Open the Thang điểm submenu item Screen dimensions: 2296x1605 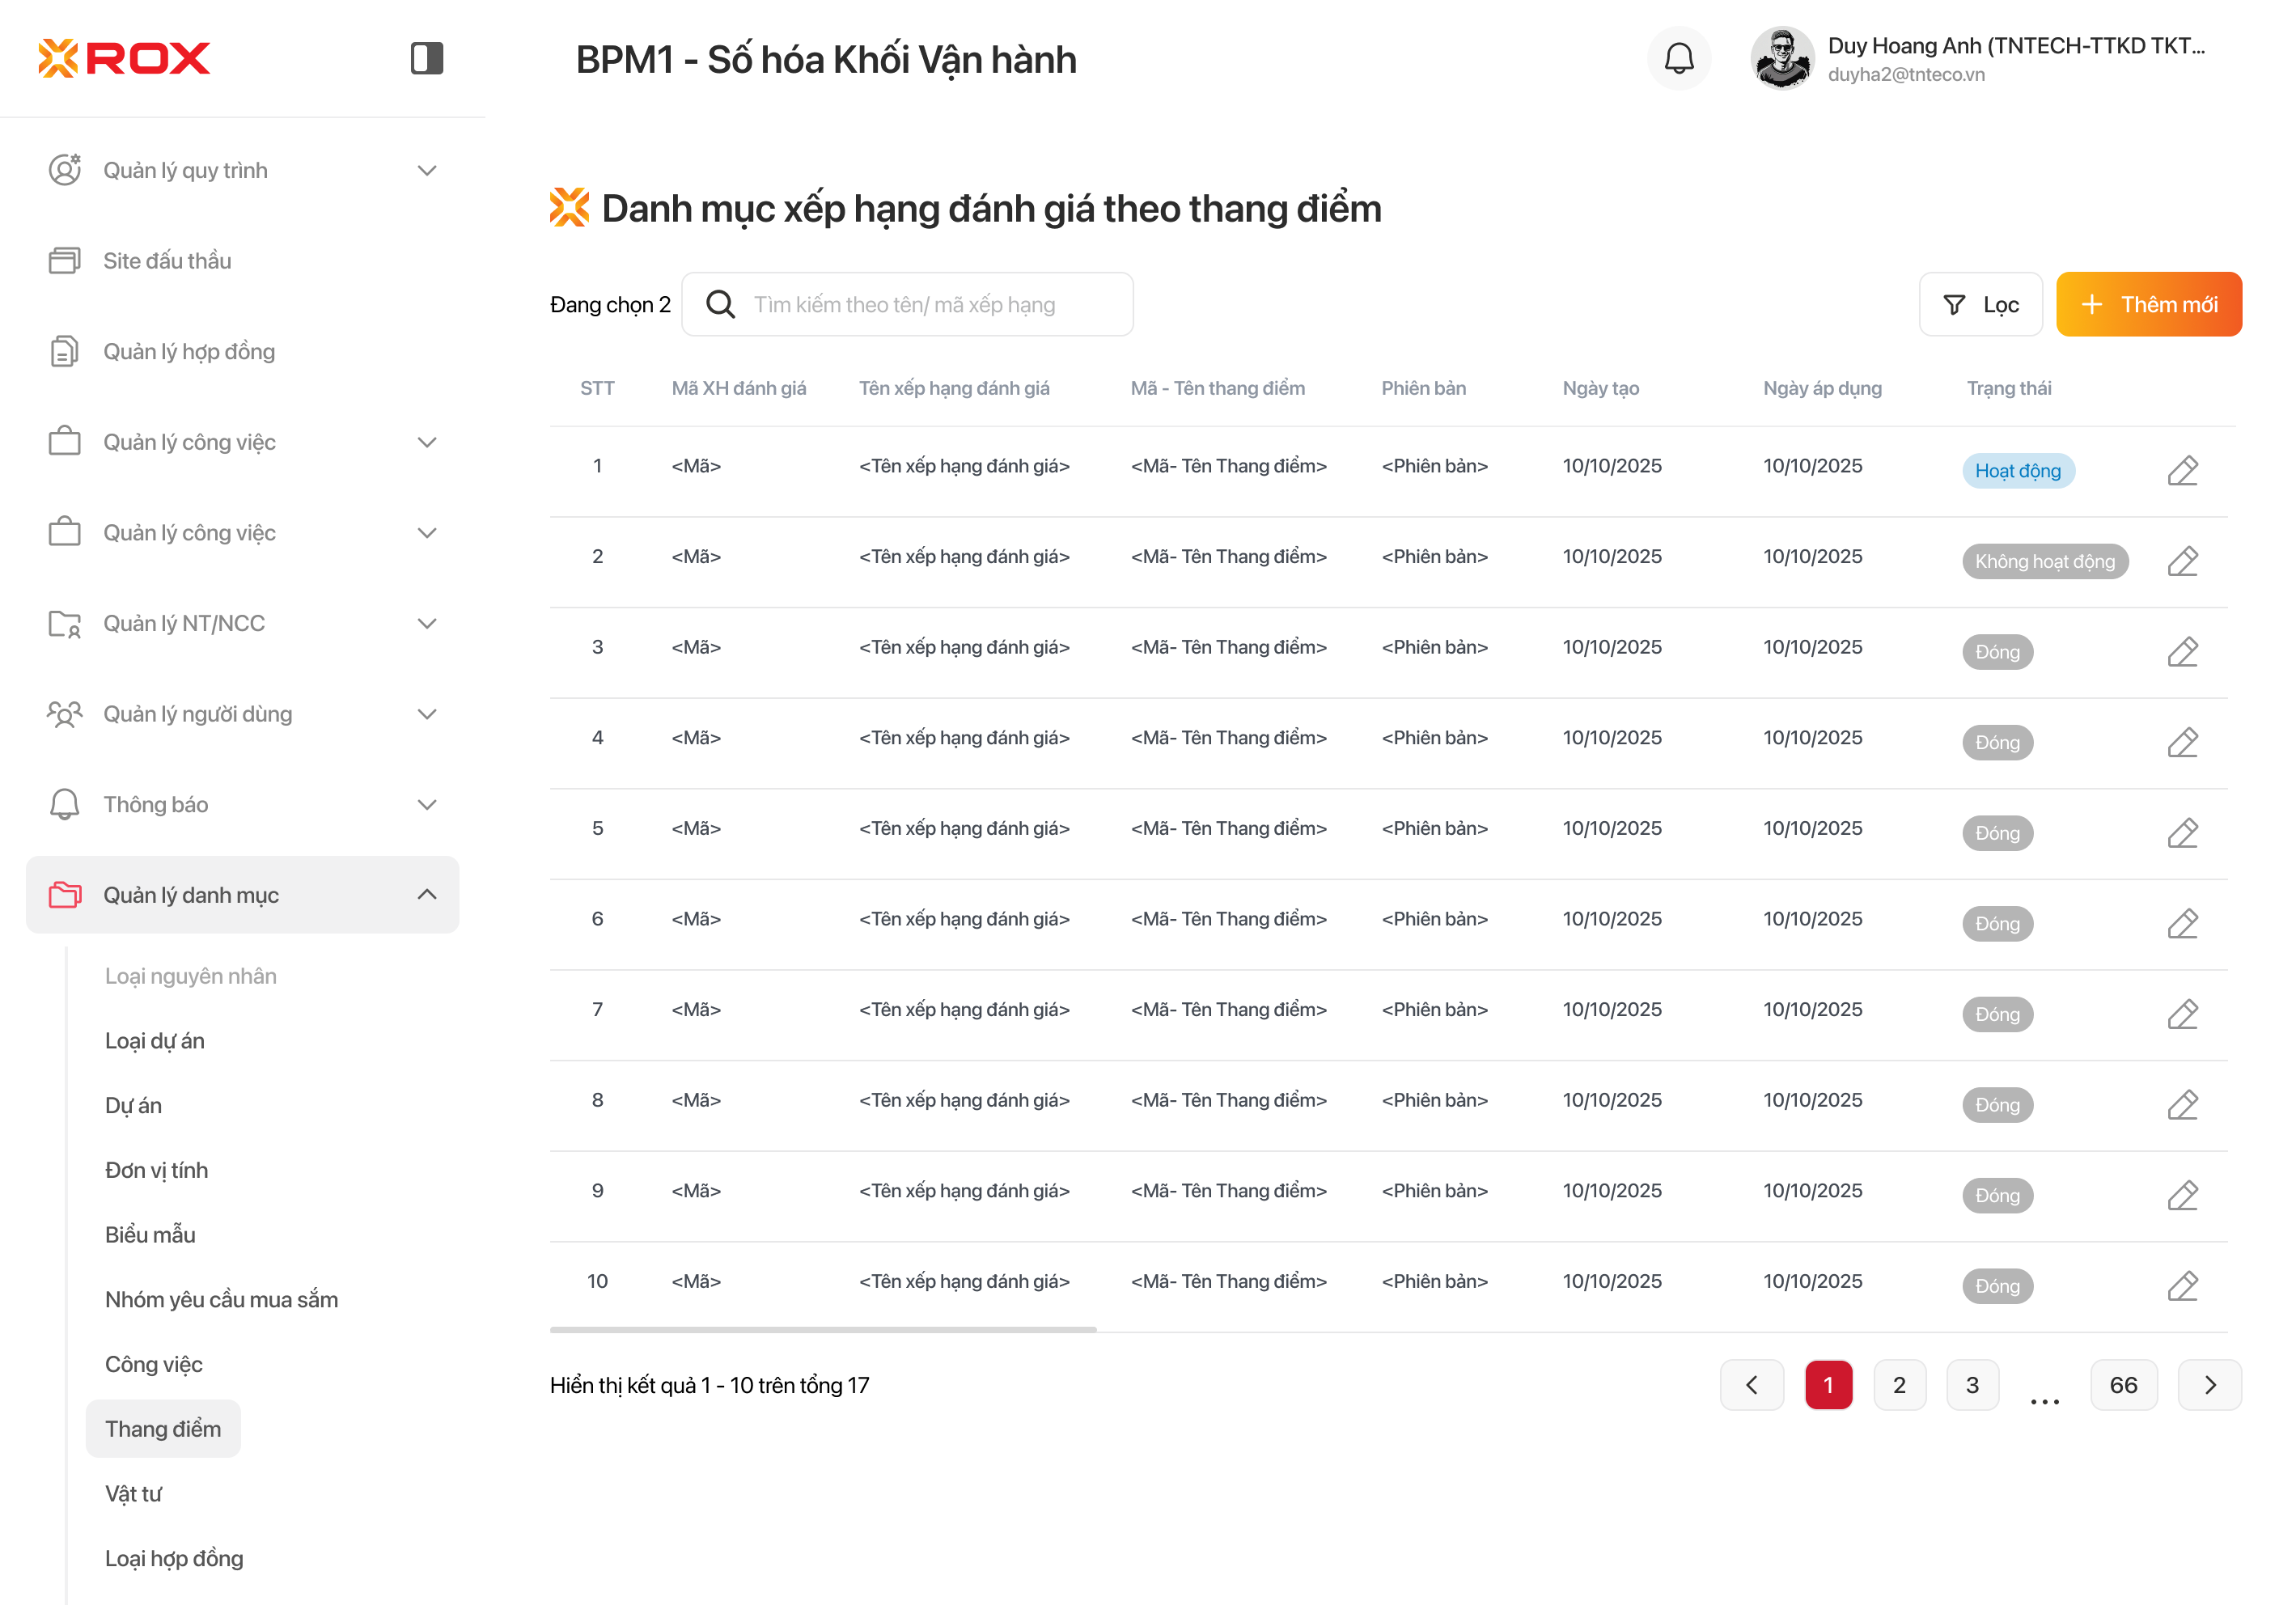(x=163, y=1428)
